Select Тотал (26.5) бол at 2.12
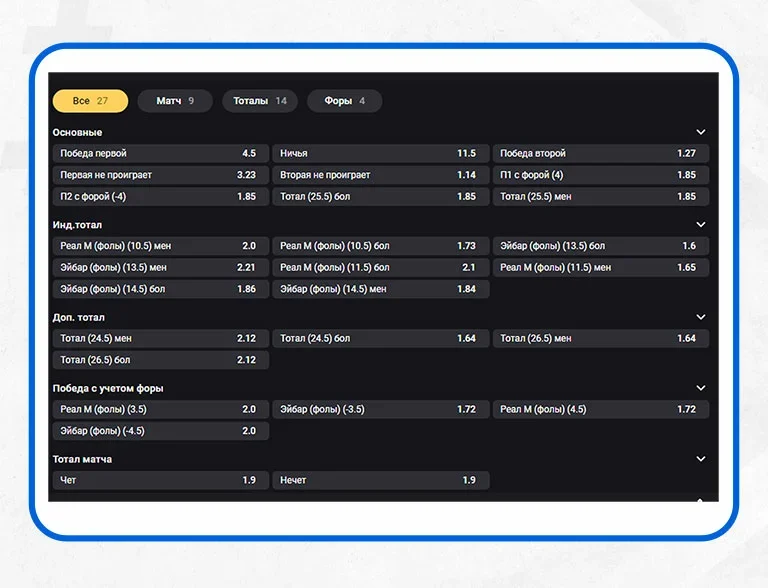The width and height of the screenshot is (768, 588). click(161, 360)
